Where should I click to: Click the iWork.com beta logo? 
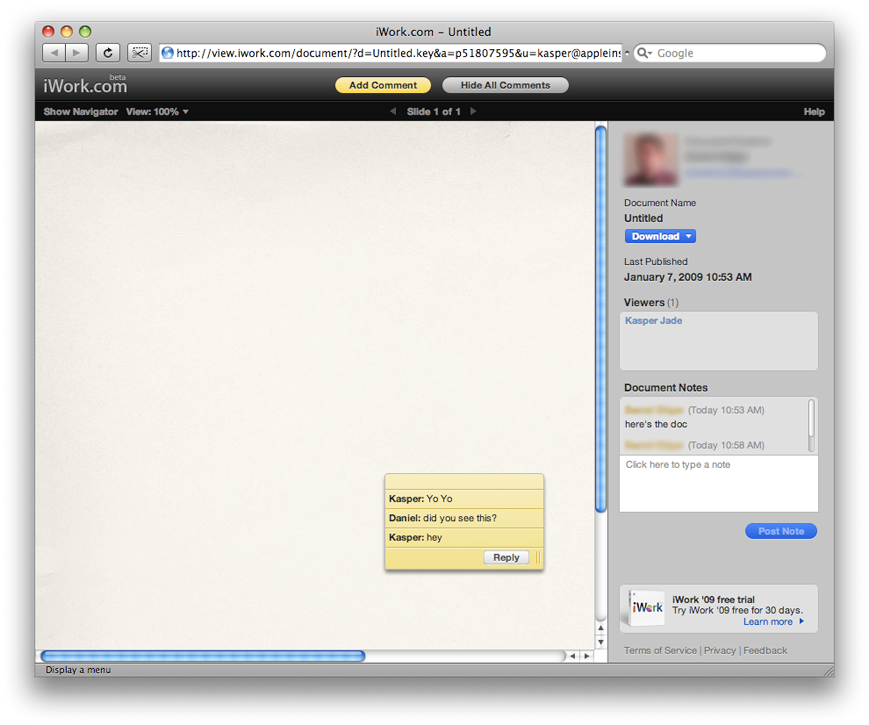[x=85, y=85]
